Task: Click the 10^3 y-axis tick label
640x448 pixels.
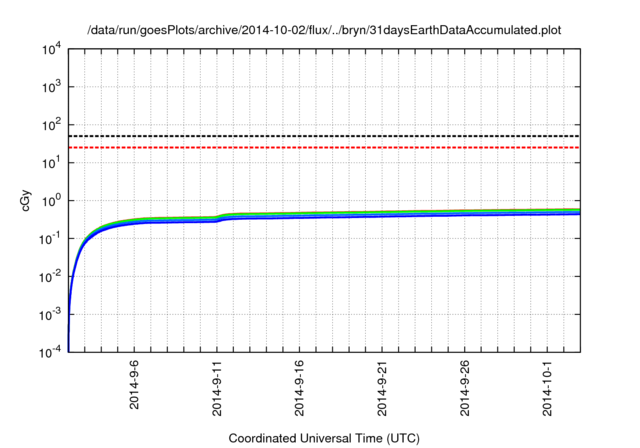Action: (51, 86)
